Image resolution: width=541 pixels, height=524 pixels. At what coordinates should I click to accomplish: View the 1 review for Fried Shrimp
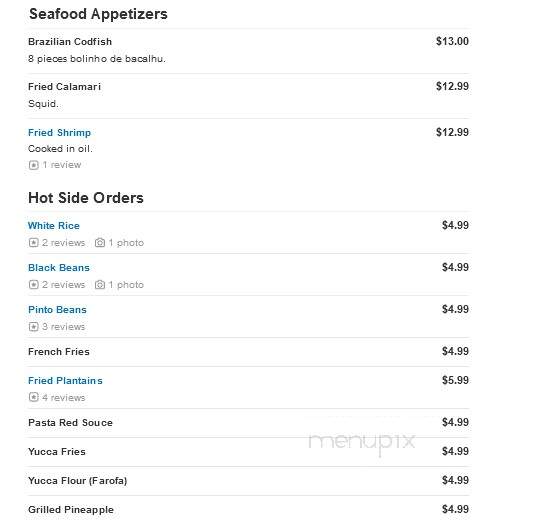point(62,165)
